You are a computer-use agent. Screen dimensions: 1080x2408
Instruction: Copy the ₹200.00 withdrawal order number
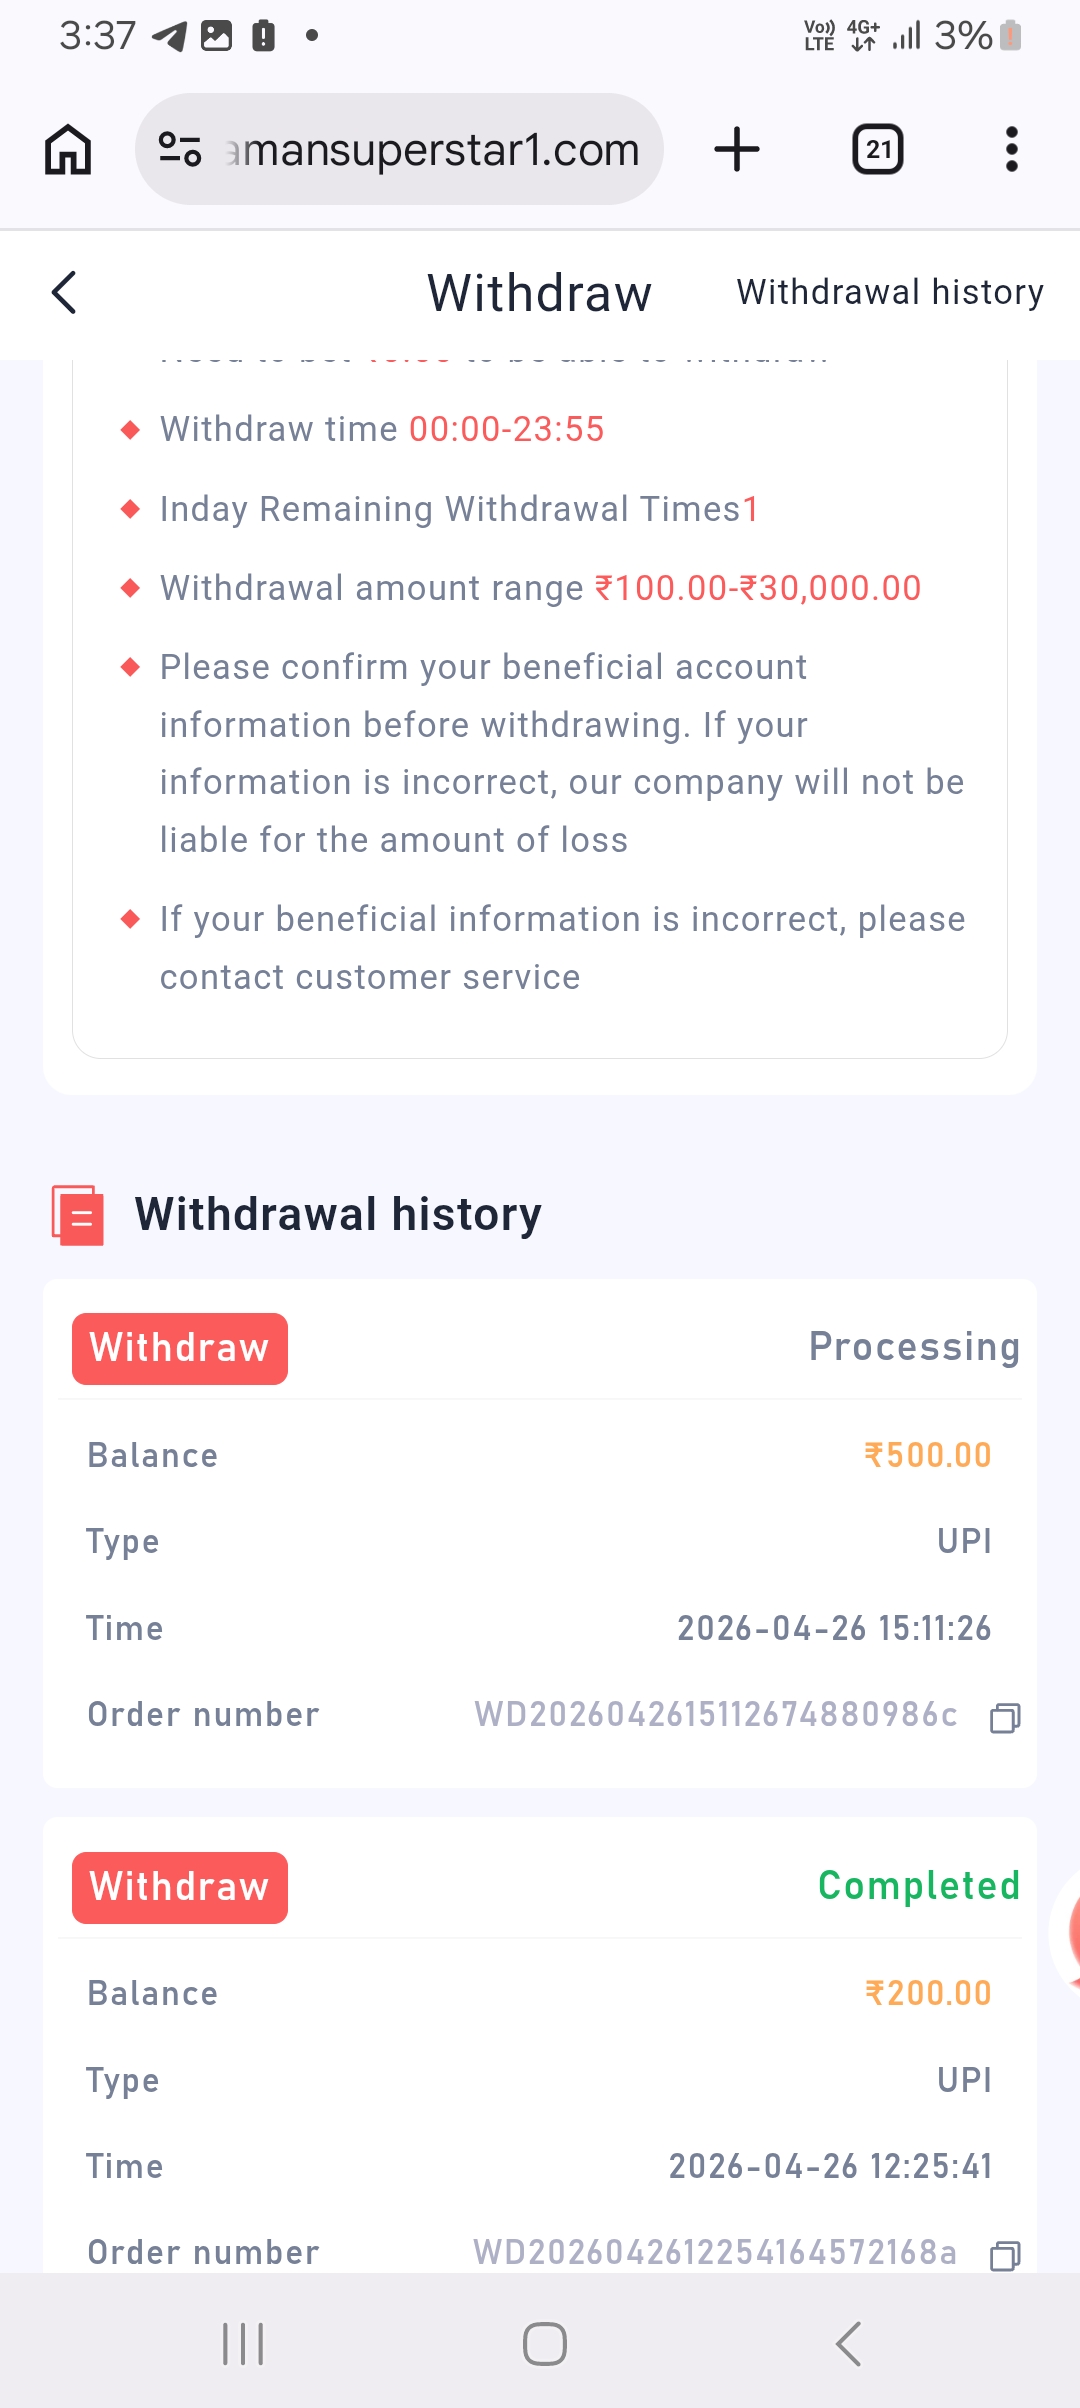click(1004, 2255)
